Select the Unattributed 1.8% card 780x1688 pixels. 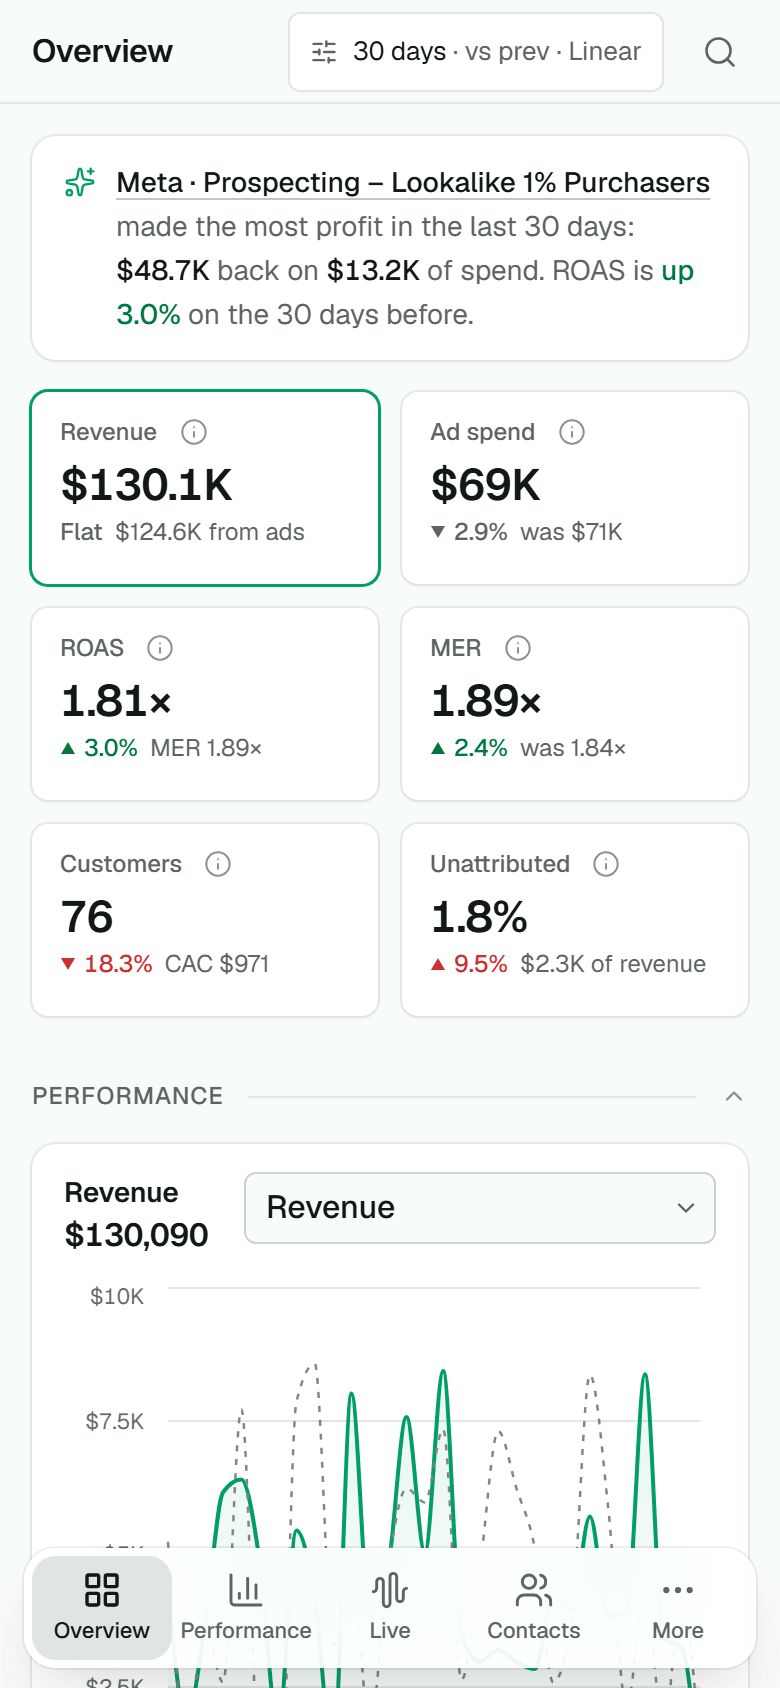point(575,920)
